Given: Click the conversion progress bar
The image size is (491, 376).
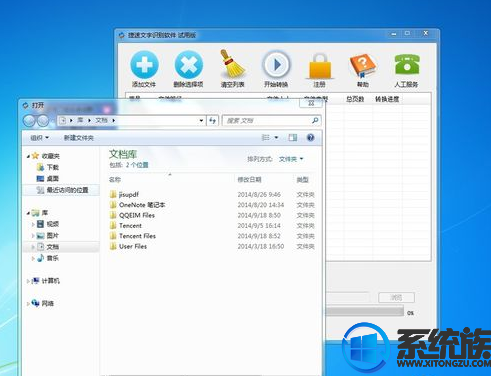Looking at the screenshot, I should coord(364,312).
